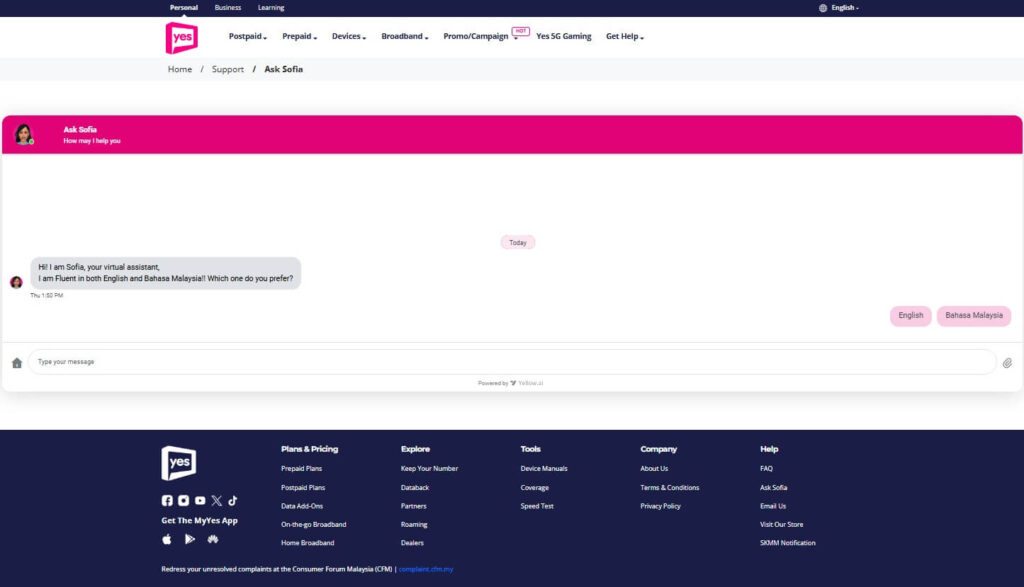Open the Get Help dropdown
Screen dimensions: 1024x587
coord(624,37)
